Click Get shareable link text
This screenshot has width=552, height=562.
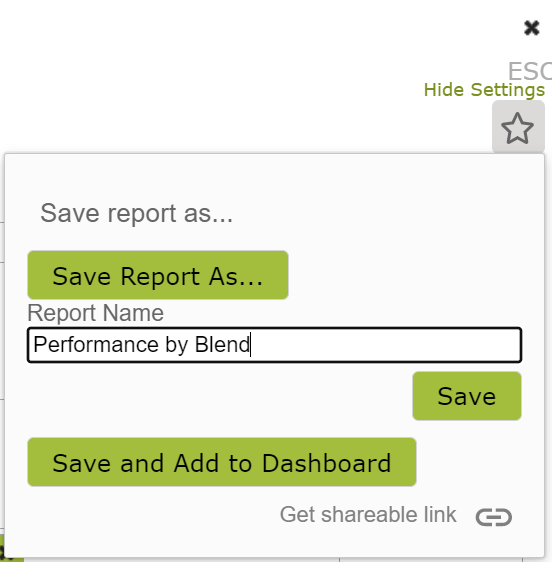click(368, 515)
